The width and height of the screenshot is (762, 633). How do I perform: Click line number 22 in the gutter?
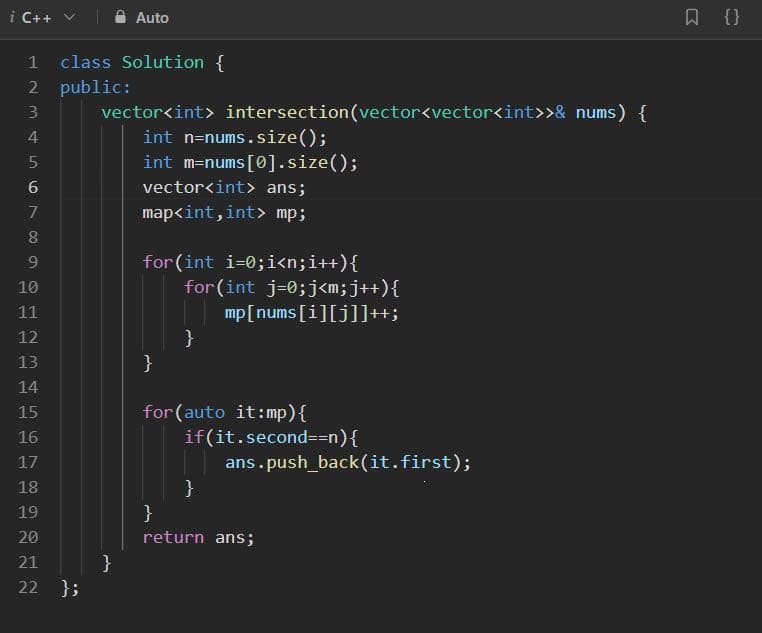(28, 587)
